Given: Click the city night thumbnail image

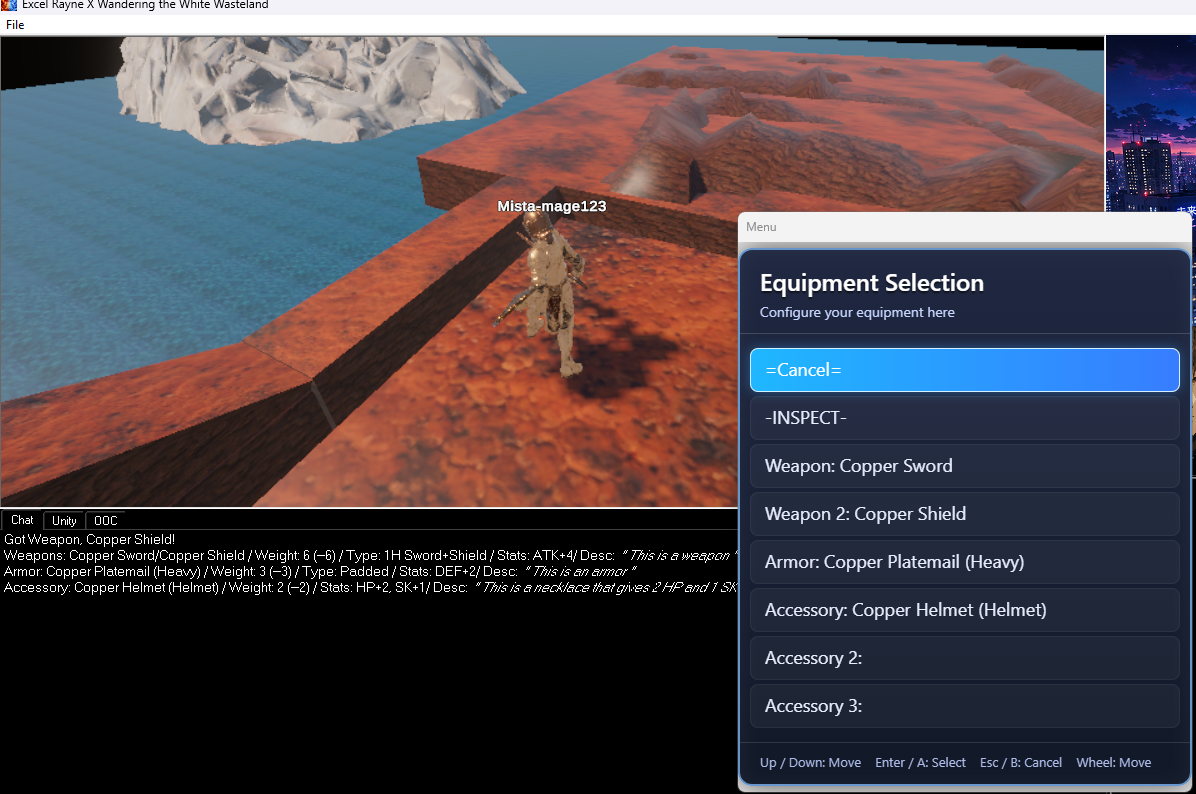Looking at the screenshot, I should [x=1151, y=124].
